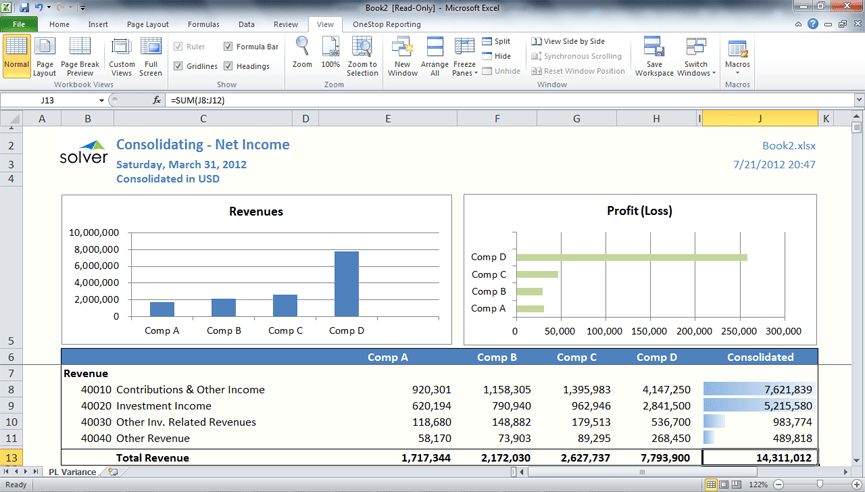
Task: Save the workbook from quick access toolbar
Action: (24, 8)
